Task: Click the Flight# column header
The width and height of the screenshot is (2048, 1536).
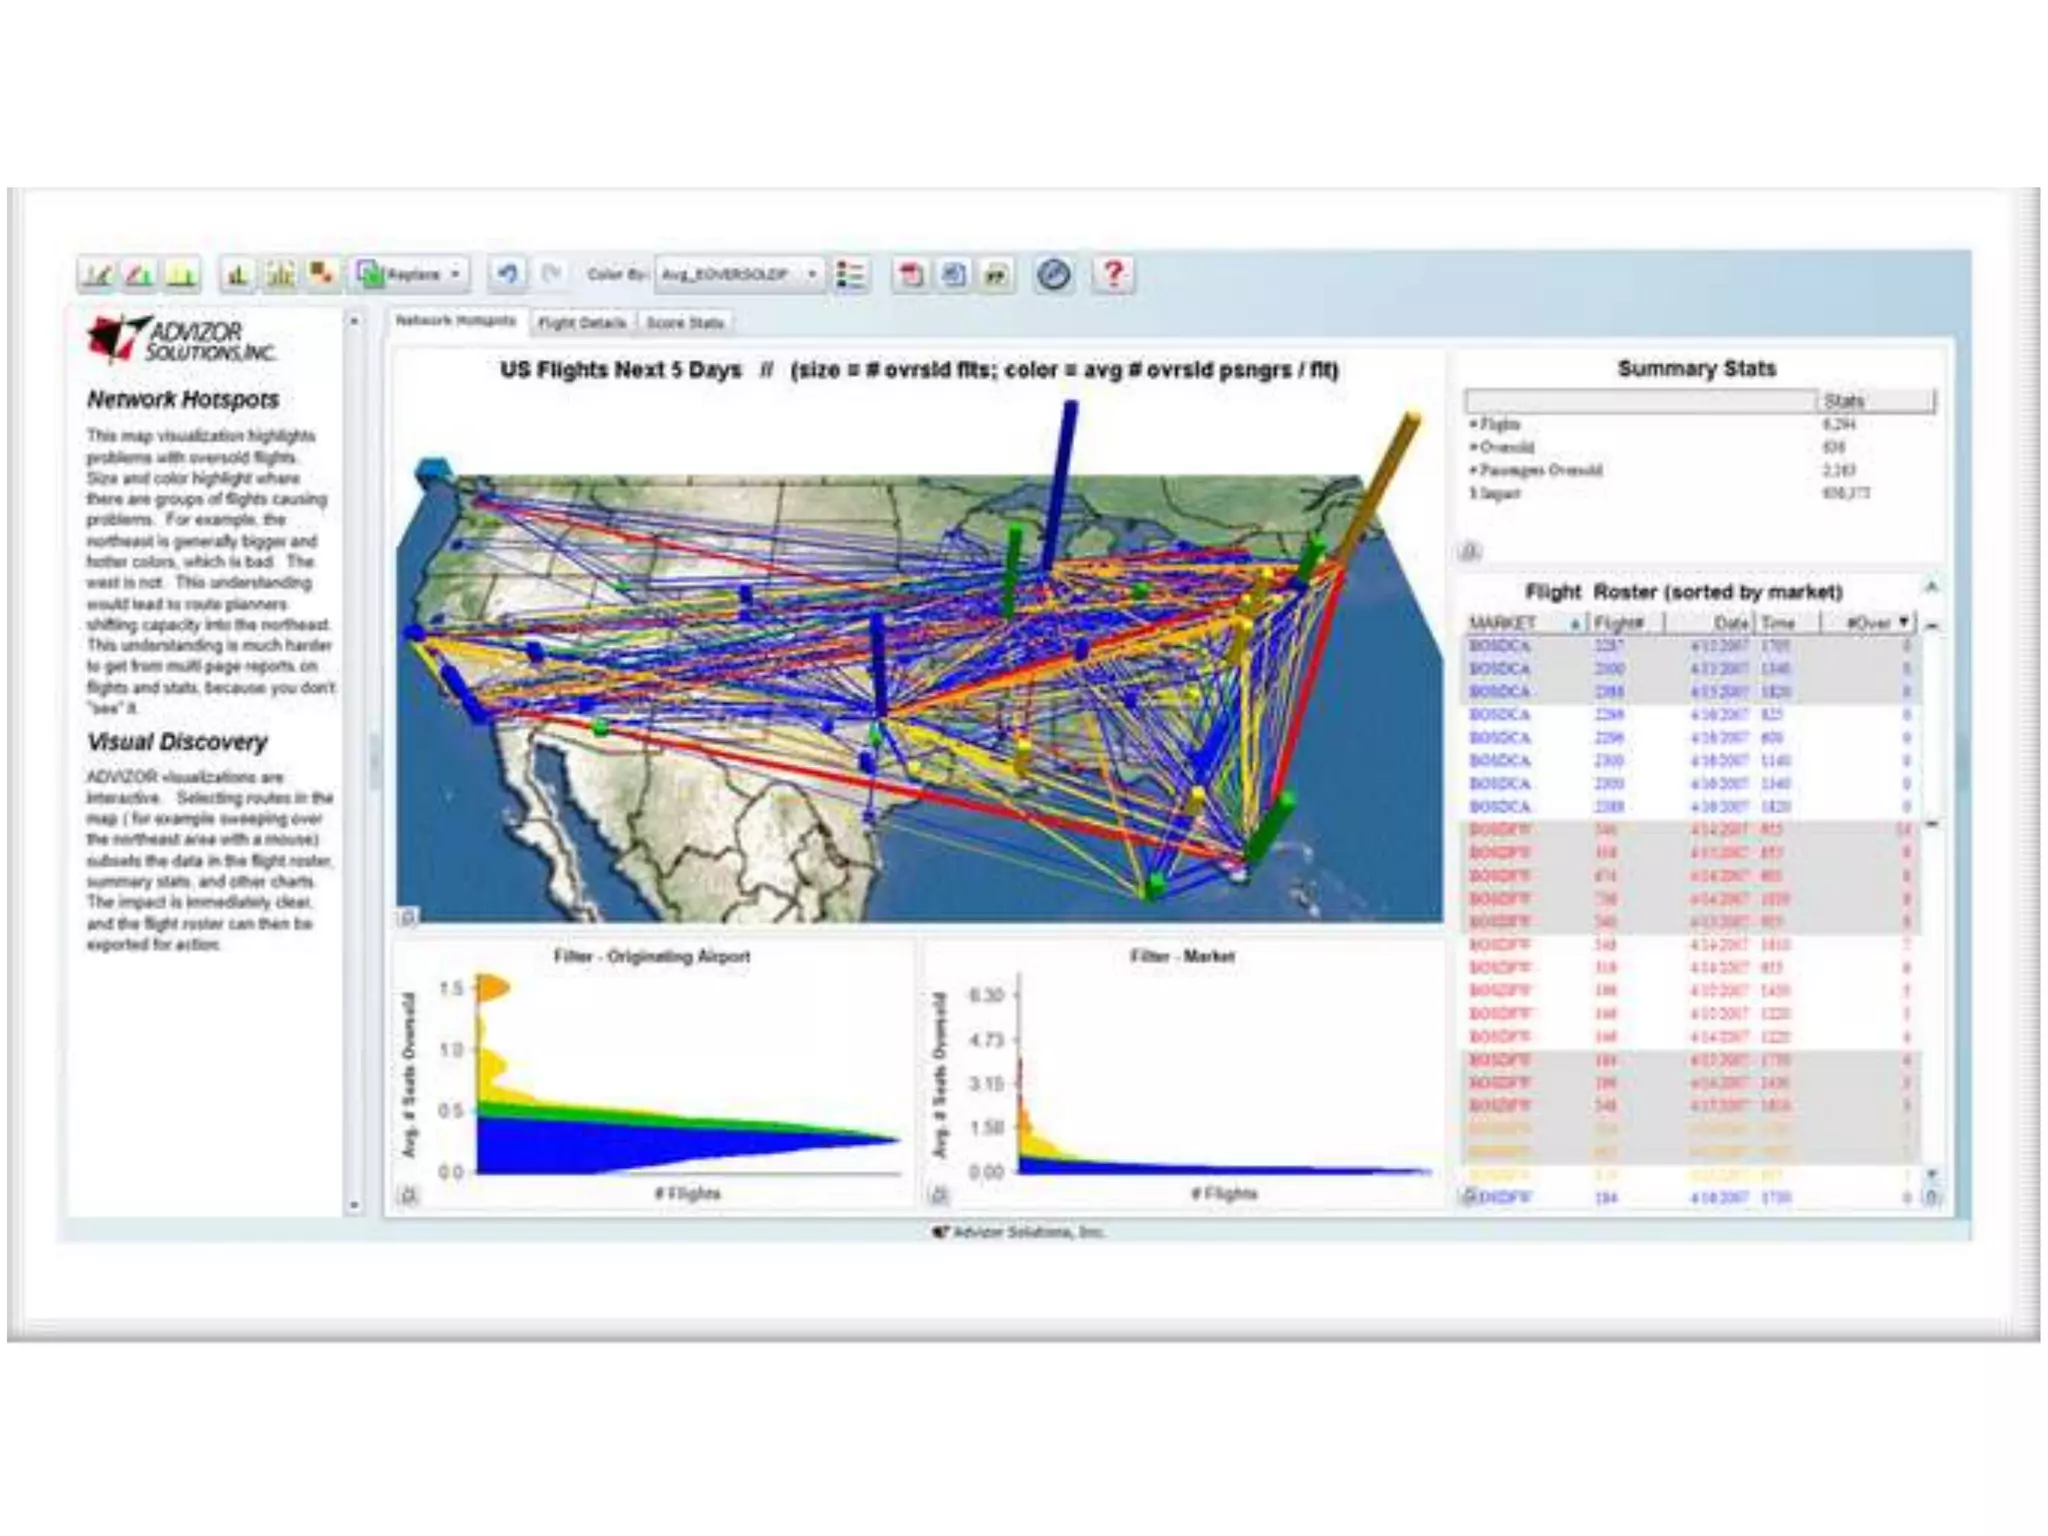Action: click(x=1619, y=622)
